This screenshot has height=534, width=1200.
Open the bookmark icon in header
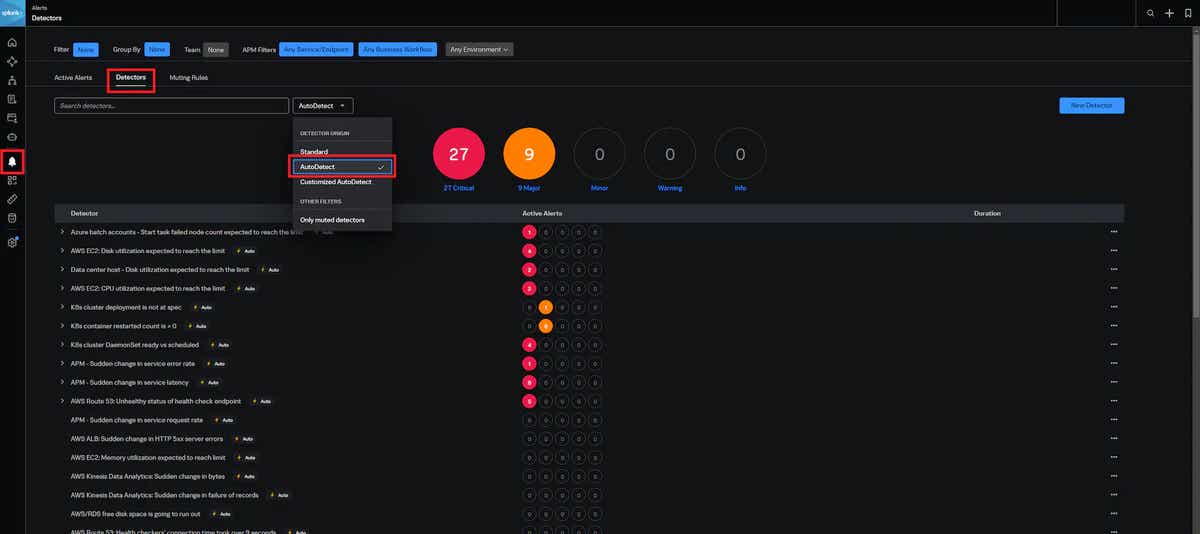(1187, 13)
